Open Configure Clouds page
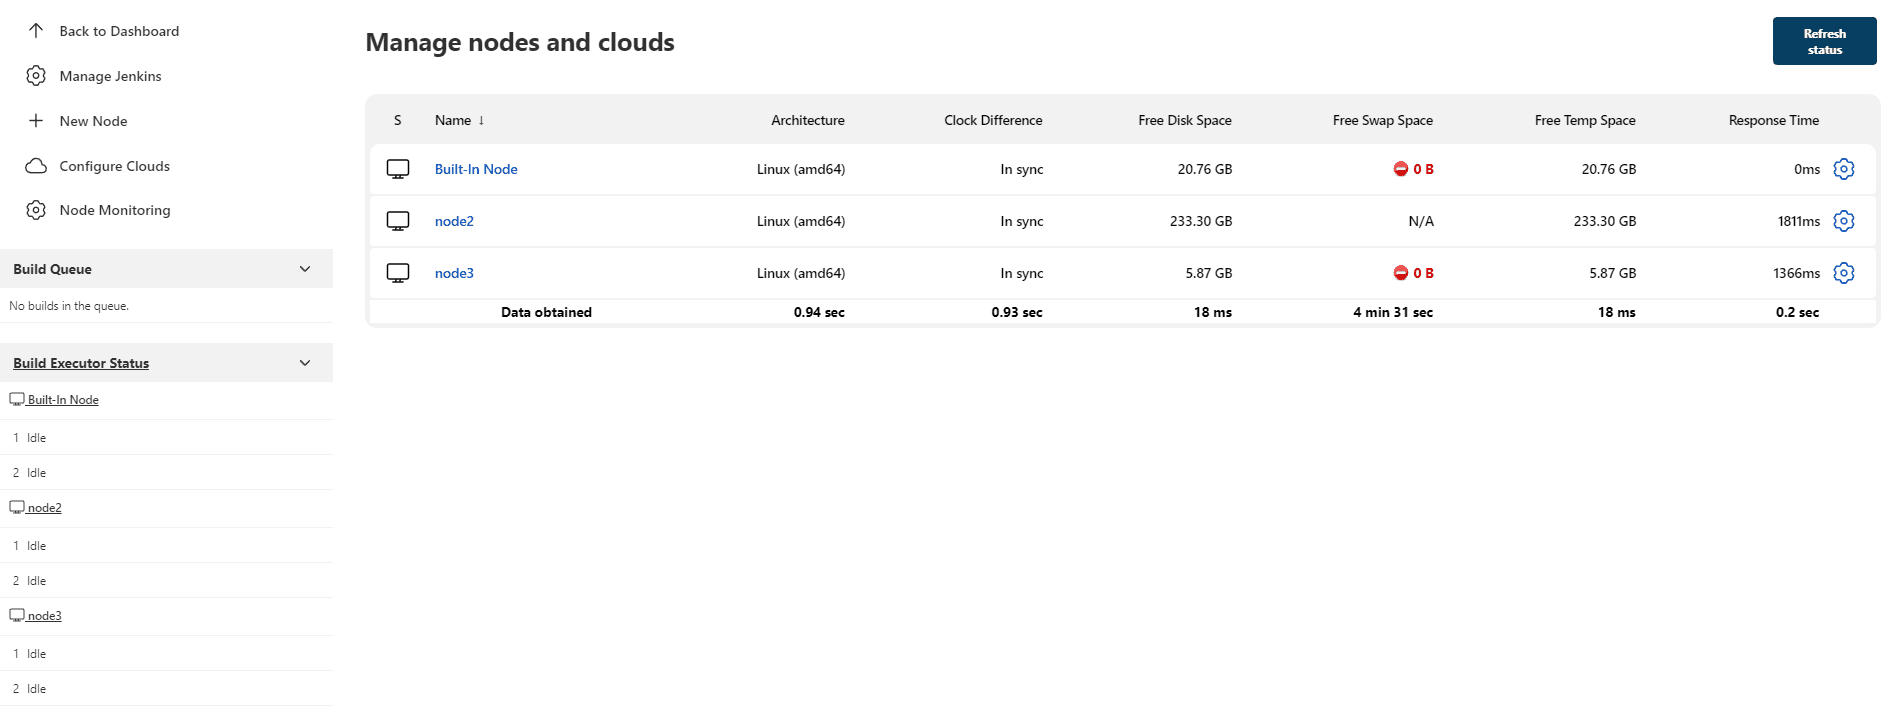This screenshot has height=717, width=1896. (114, 166)
